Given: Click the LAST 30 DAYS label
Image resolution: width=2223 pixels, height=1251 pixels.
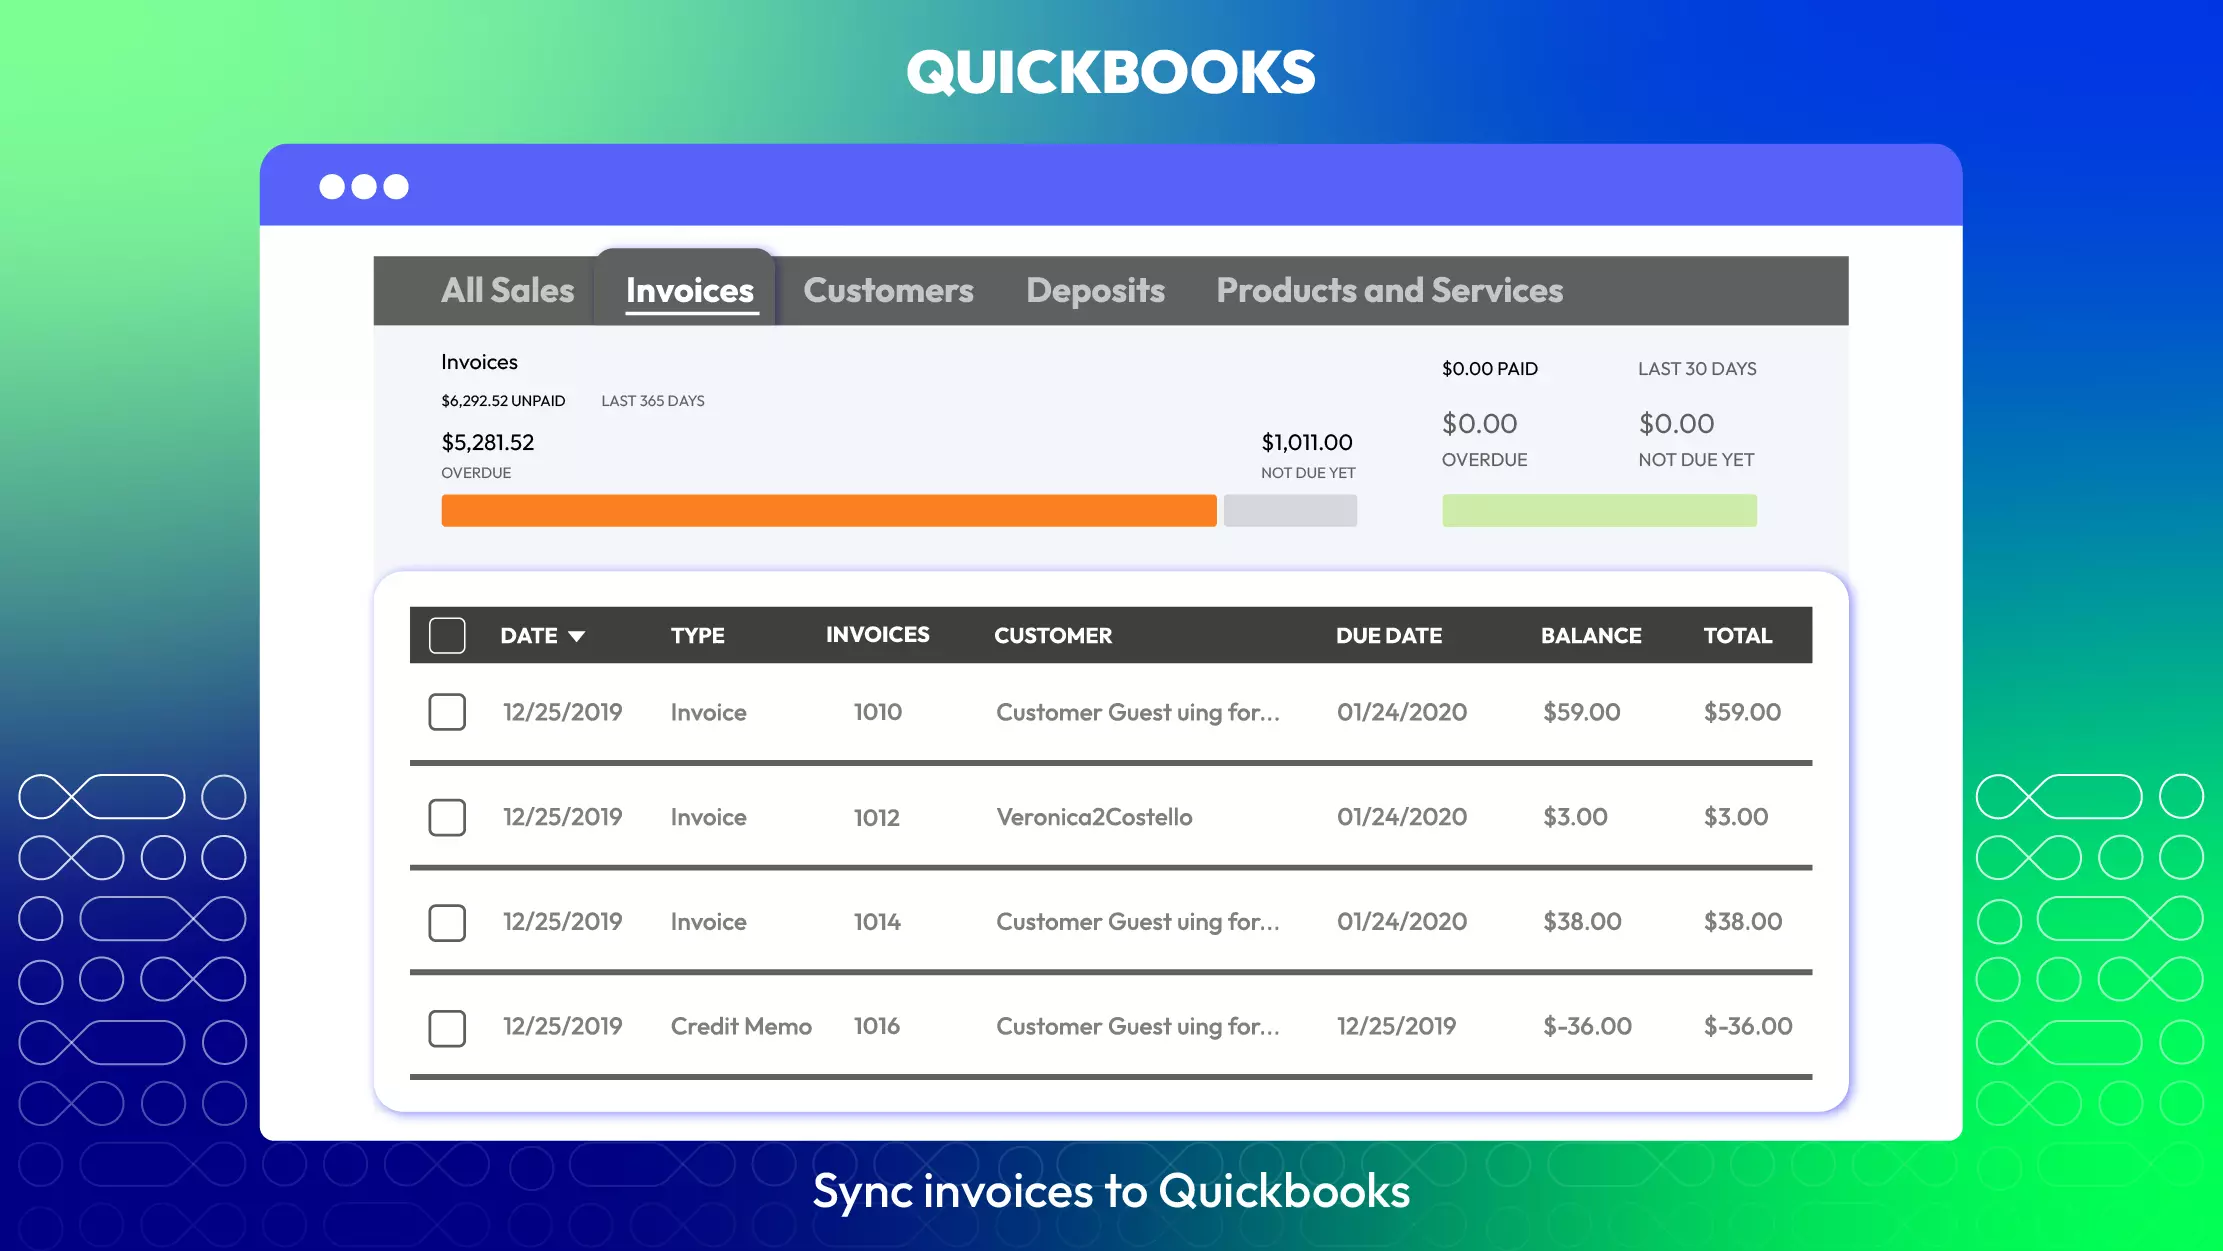Looking at the screenshot, I should point(1697,369).
